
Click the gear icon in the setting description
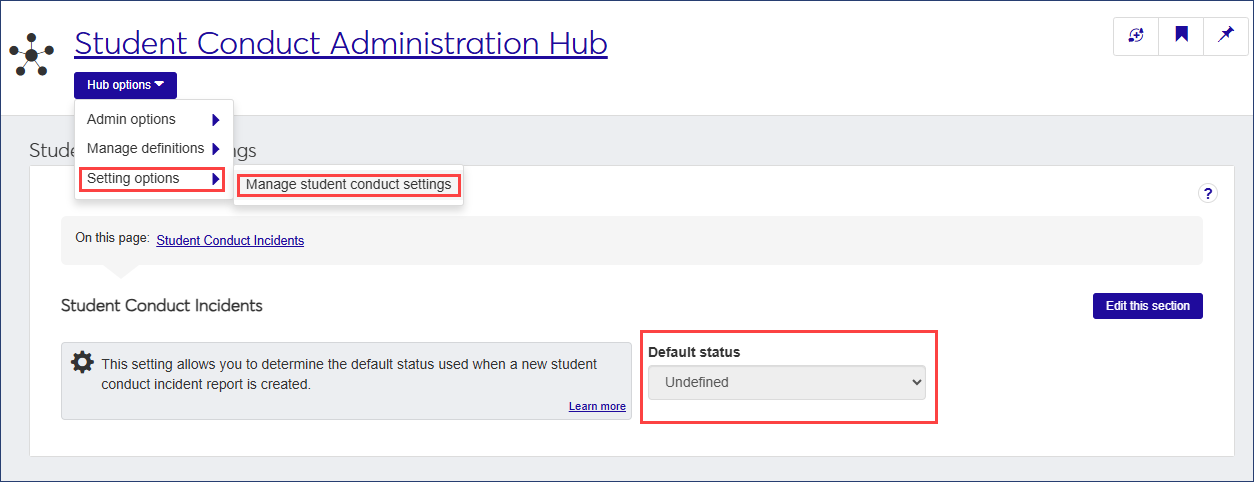(83, 362)
